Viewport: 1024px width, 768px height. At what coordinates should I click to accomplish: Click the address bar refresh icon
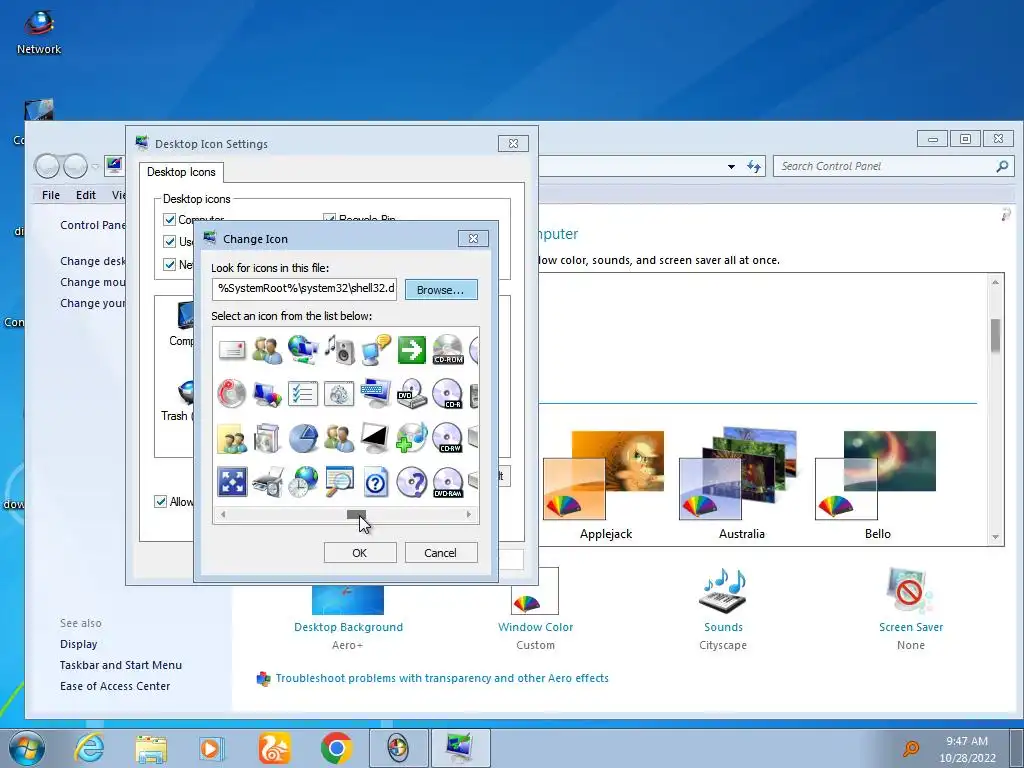754,167
